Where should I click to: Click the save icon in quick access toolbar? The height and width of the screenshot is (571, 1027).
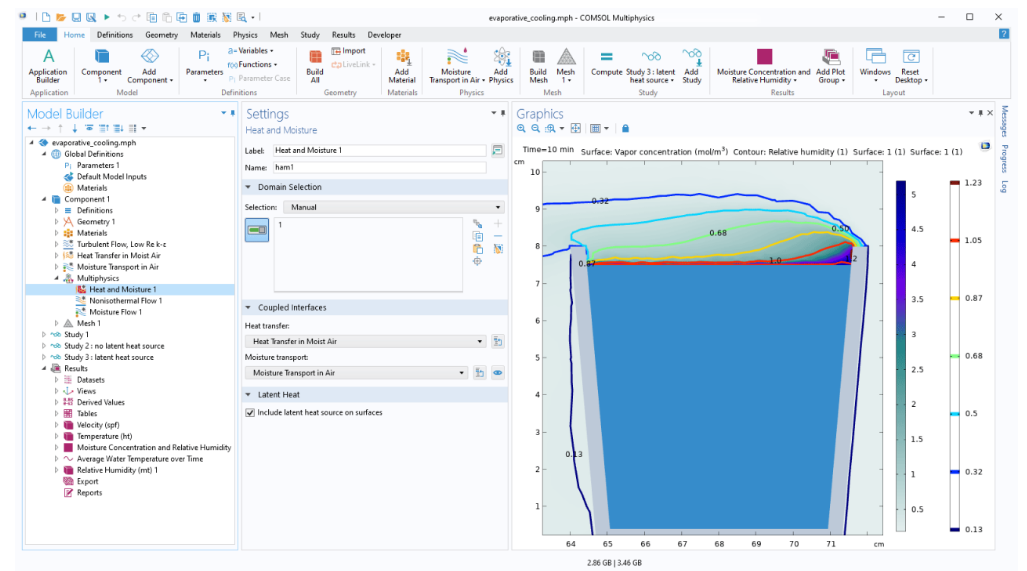coord(76,18)
